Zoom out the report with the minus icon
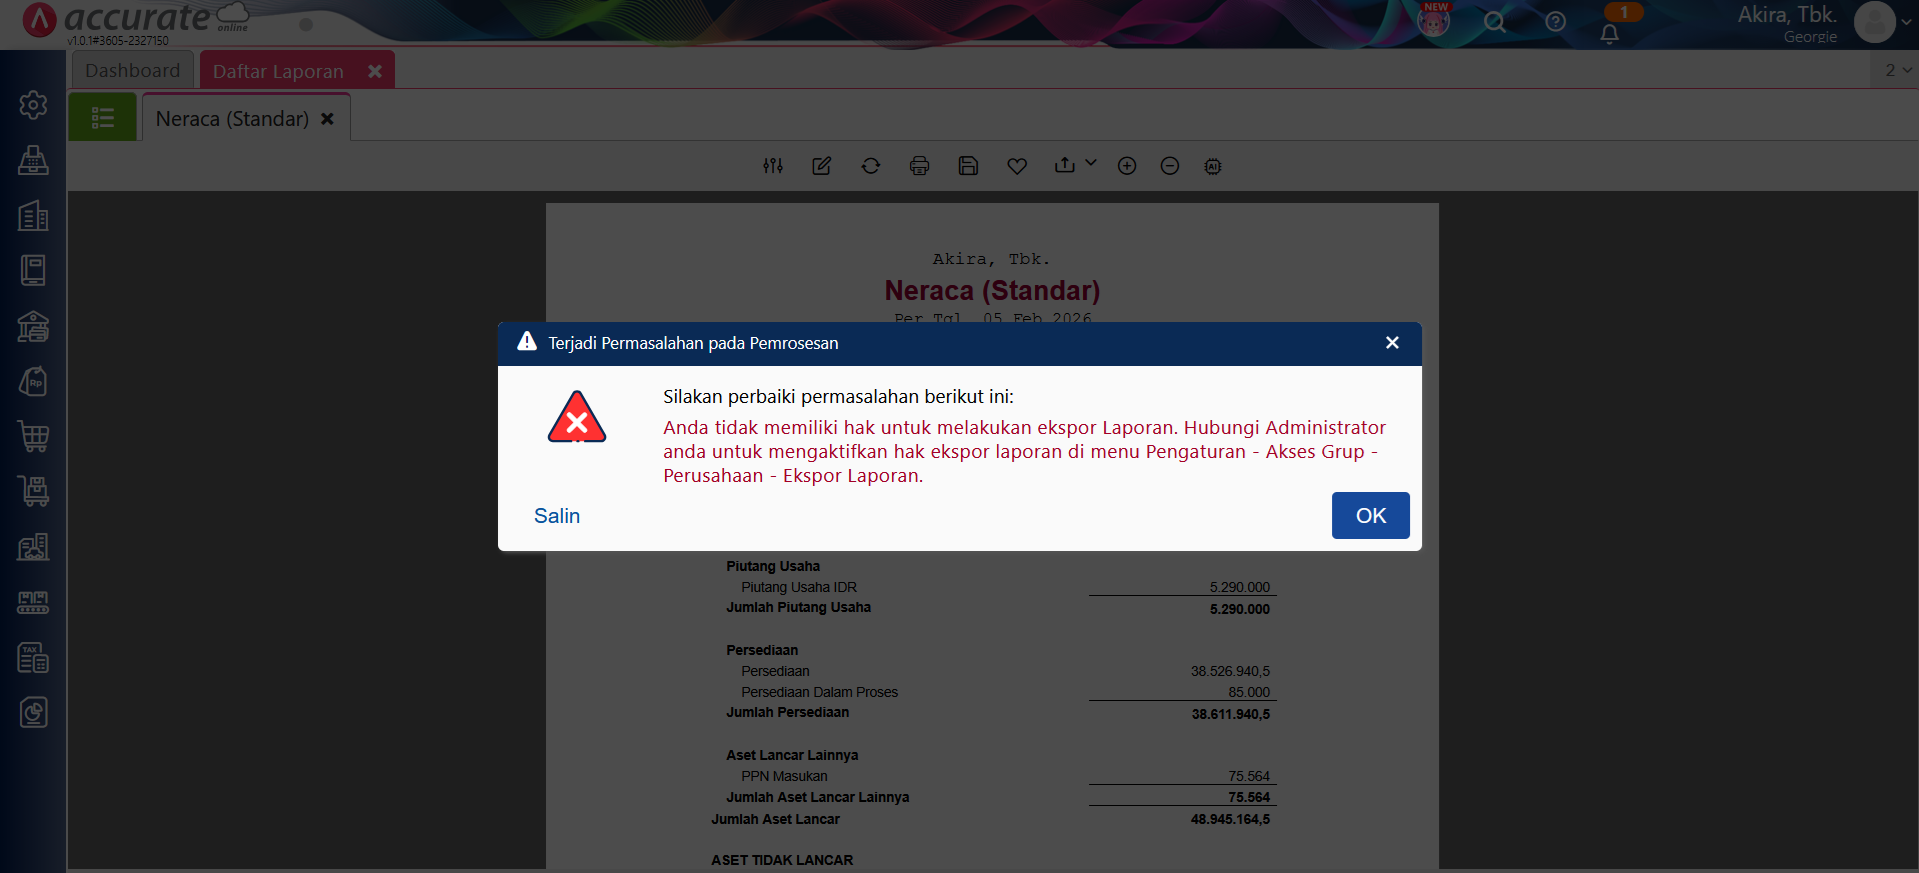The image size is (1919, 873). (x=1170, y=166)
